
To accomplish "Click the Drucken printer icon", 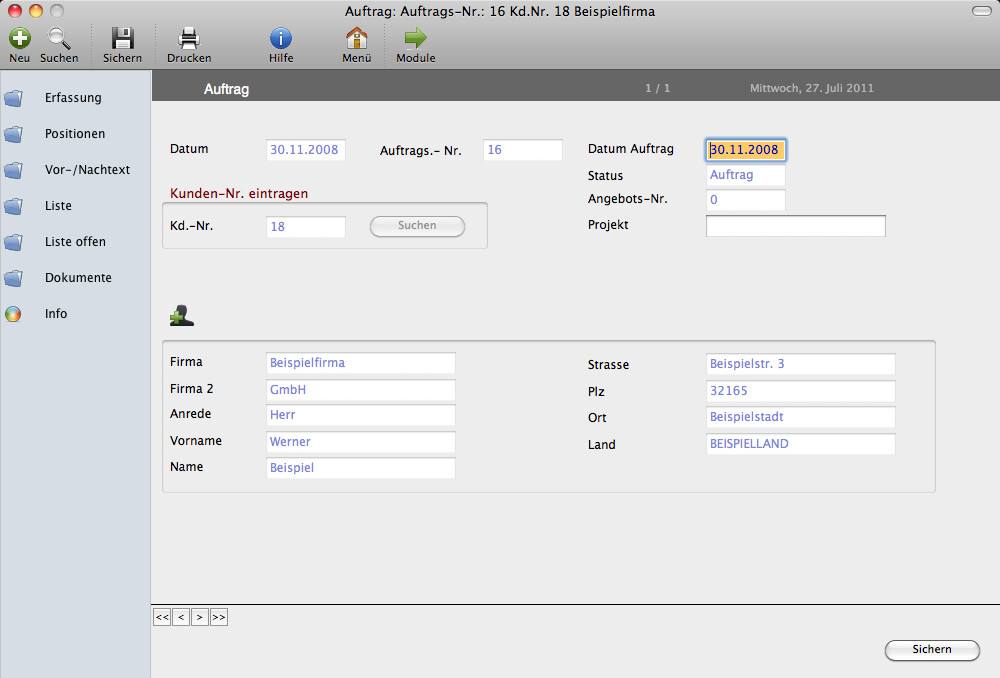I will [189, 39].
